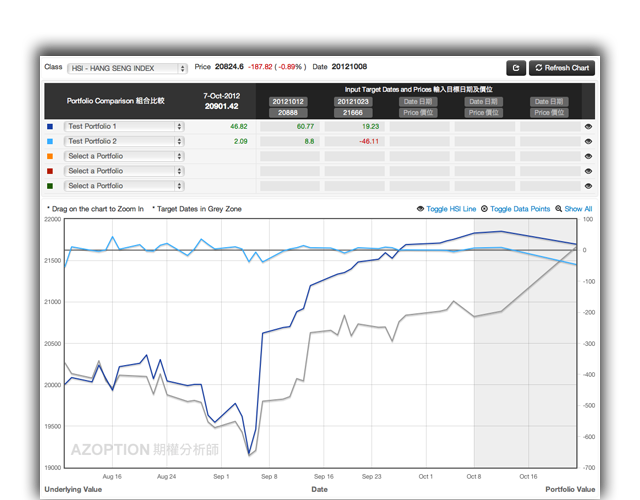Click the target icon beside Toggle Data Points
Viewport: 640px width, 500px height.
pos(484,209)
